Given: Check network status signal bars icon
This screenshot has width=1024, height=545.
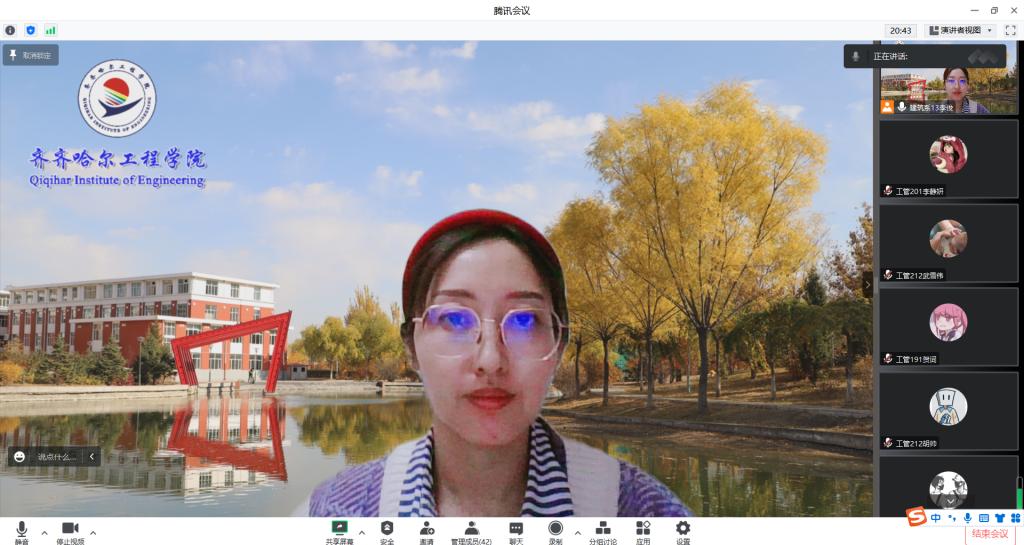Looking at the screenshot, I should pos(50,30).
